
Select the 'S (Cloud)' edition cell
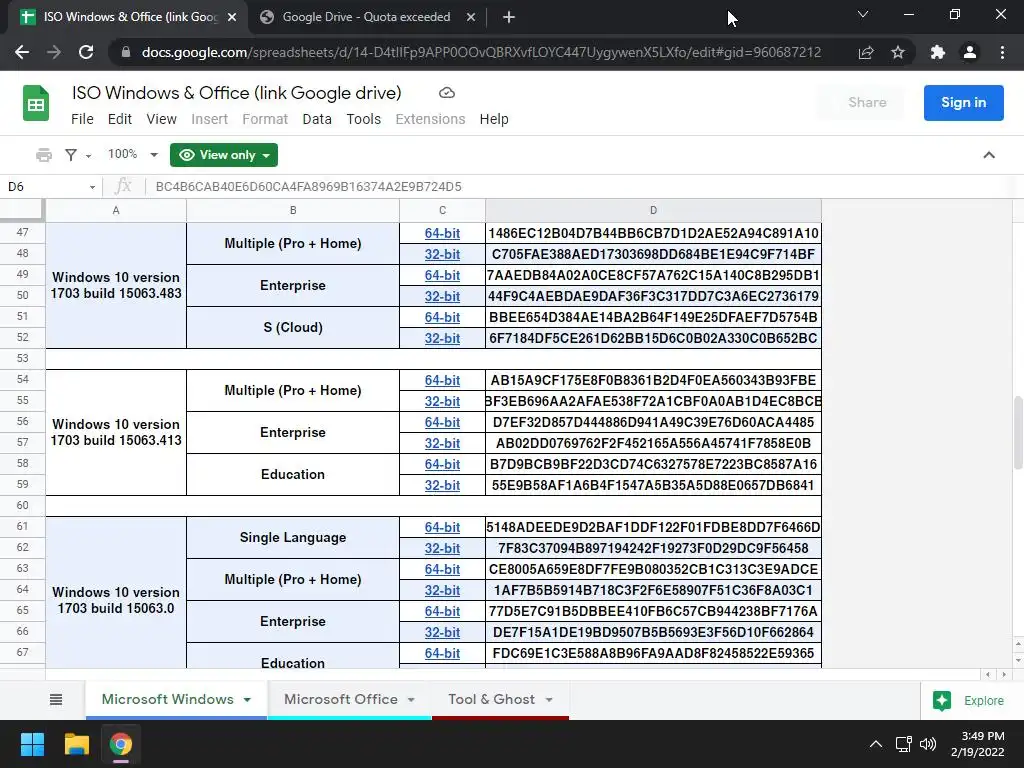(x=293, y=327)
